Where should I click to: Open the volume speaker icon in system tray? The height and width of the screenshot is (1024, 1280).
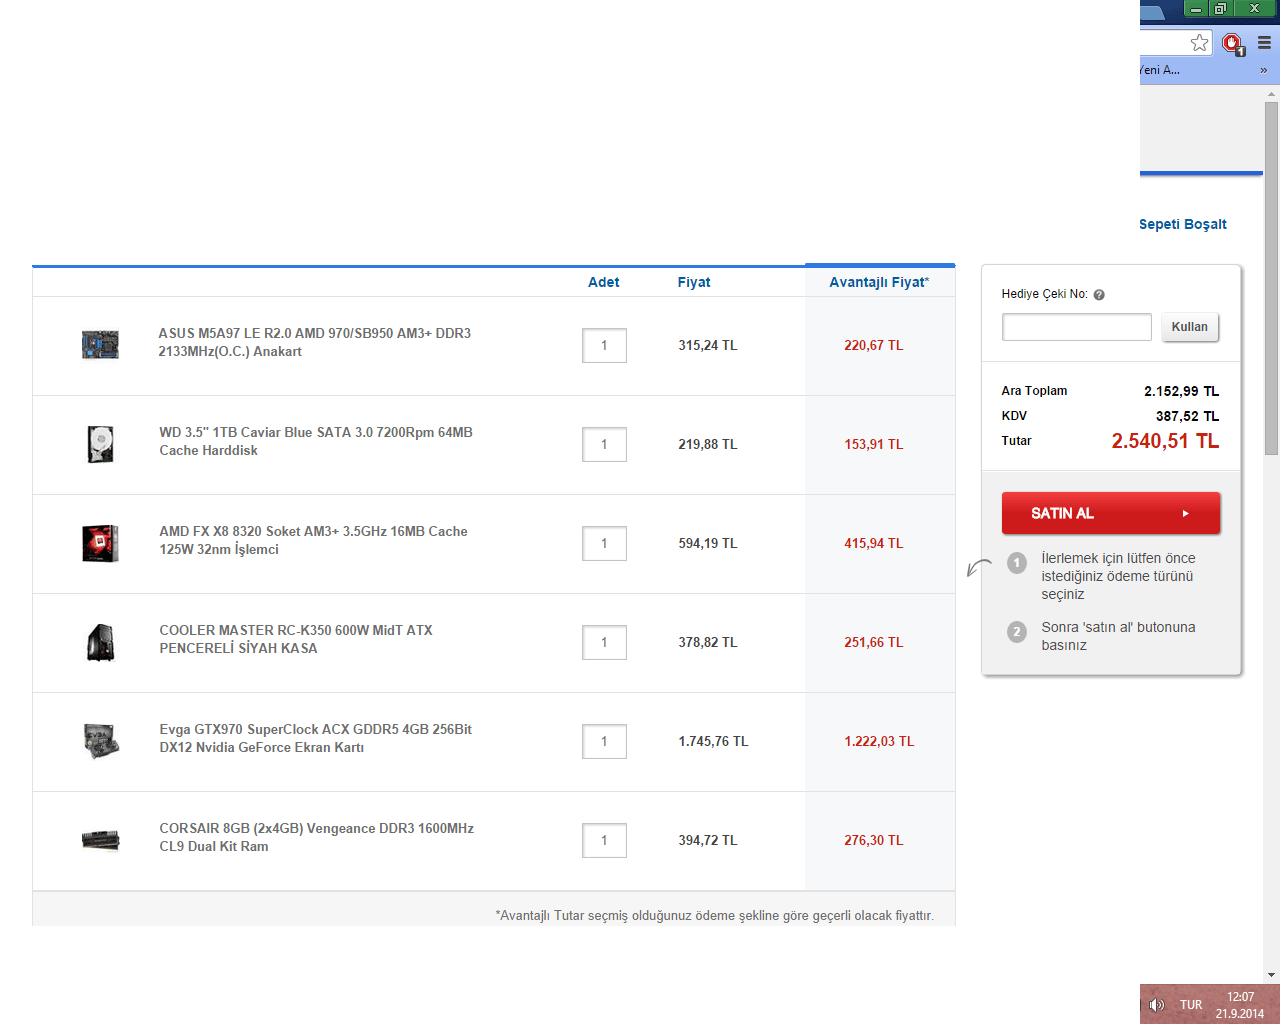pyautogui.click(x=1157, y=1005)
